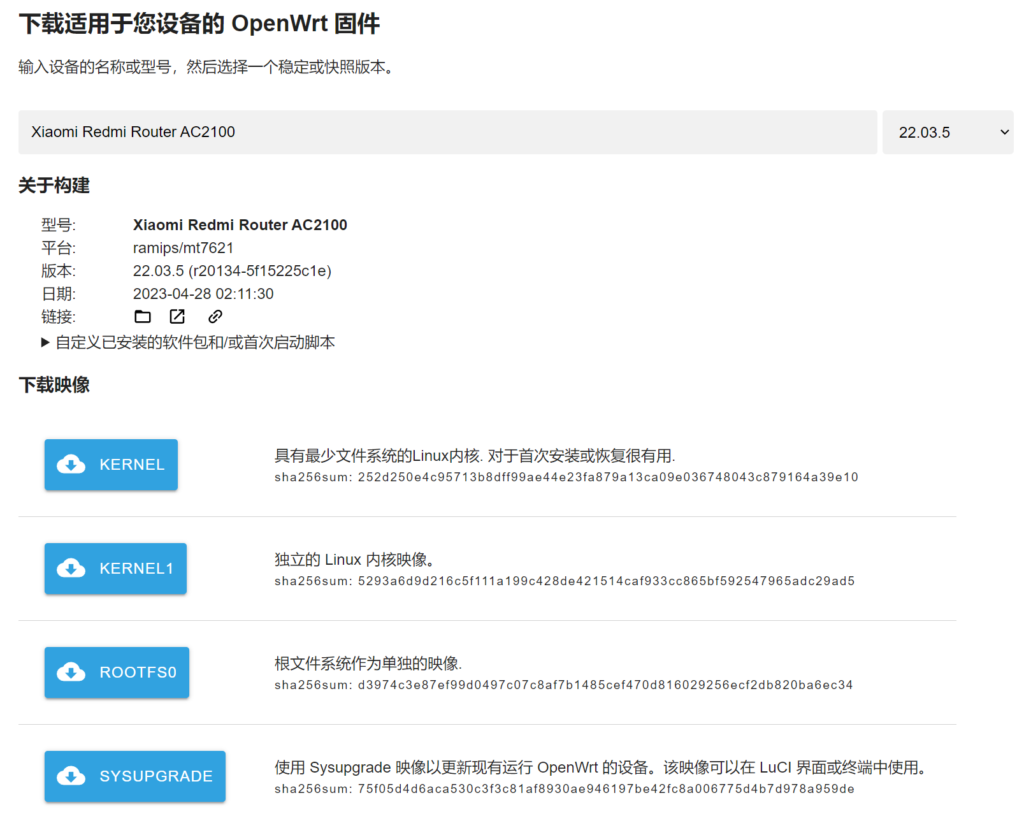The image size is (1024, 814).
Task: Click the build date 2023-04-28 02:11:30
Action: tap(203, 294)
